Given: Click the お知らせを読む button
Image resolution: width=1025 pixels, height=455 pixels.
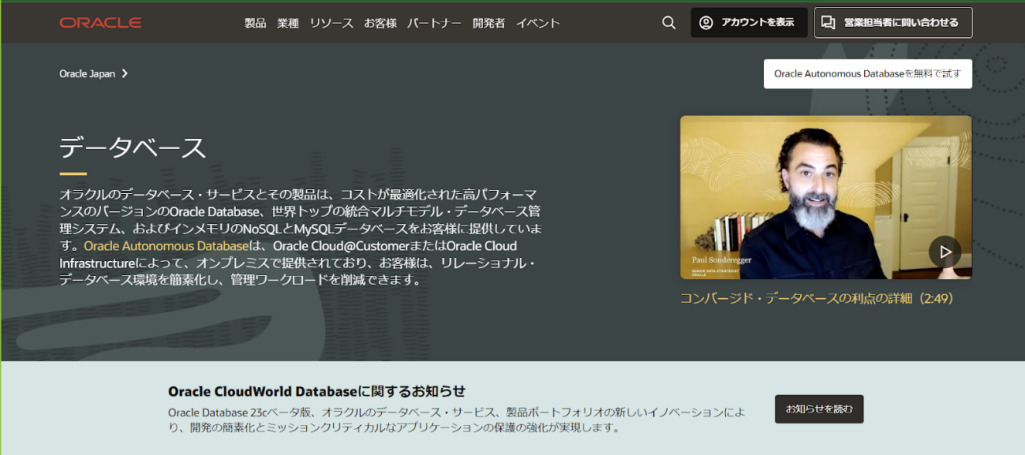Looking at the screenshot, I should click(x=819, y=409).
